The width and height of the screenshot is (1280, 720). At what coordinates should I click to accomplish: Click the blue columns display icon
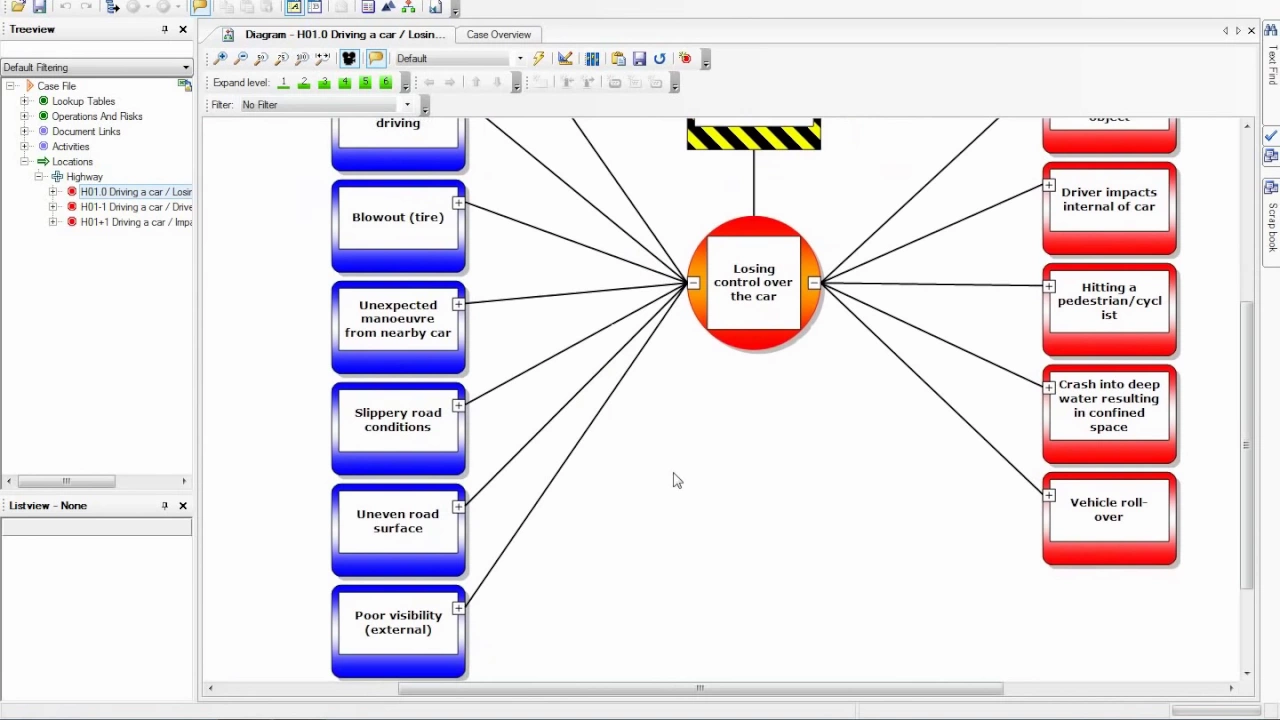click(x=592, y=59)
